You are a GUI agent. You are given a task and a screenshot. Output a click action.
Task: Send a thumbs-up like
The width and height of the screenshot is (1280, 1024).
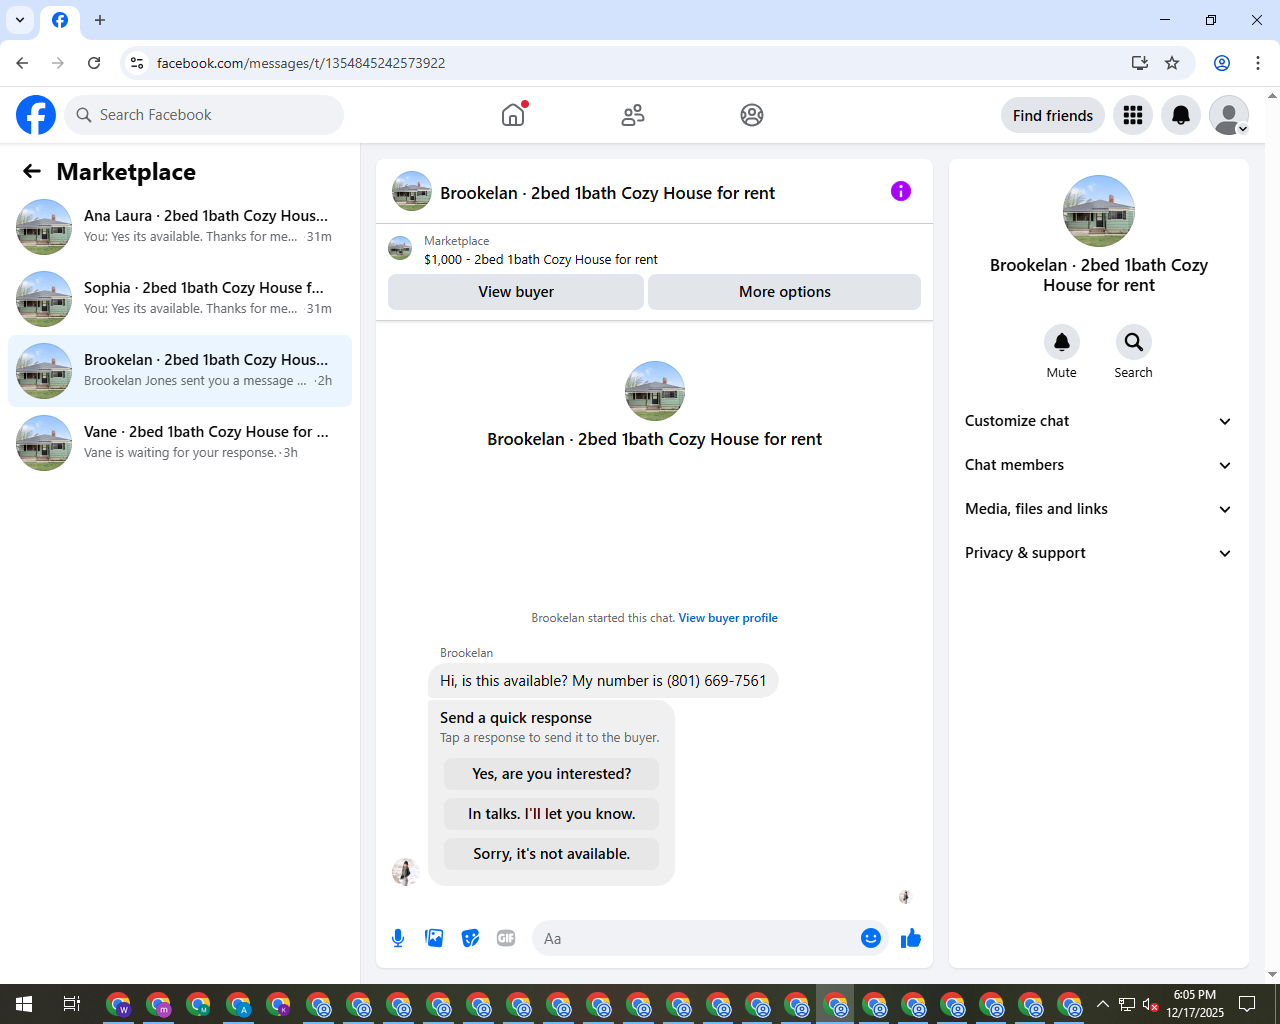pyautogui.click(x=911, y=938)
